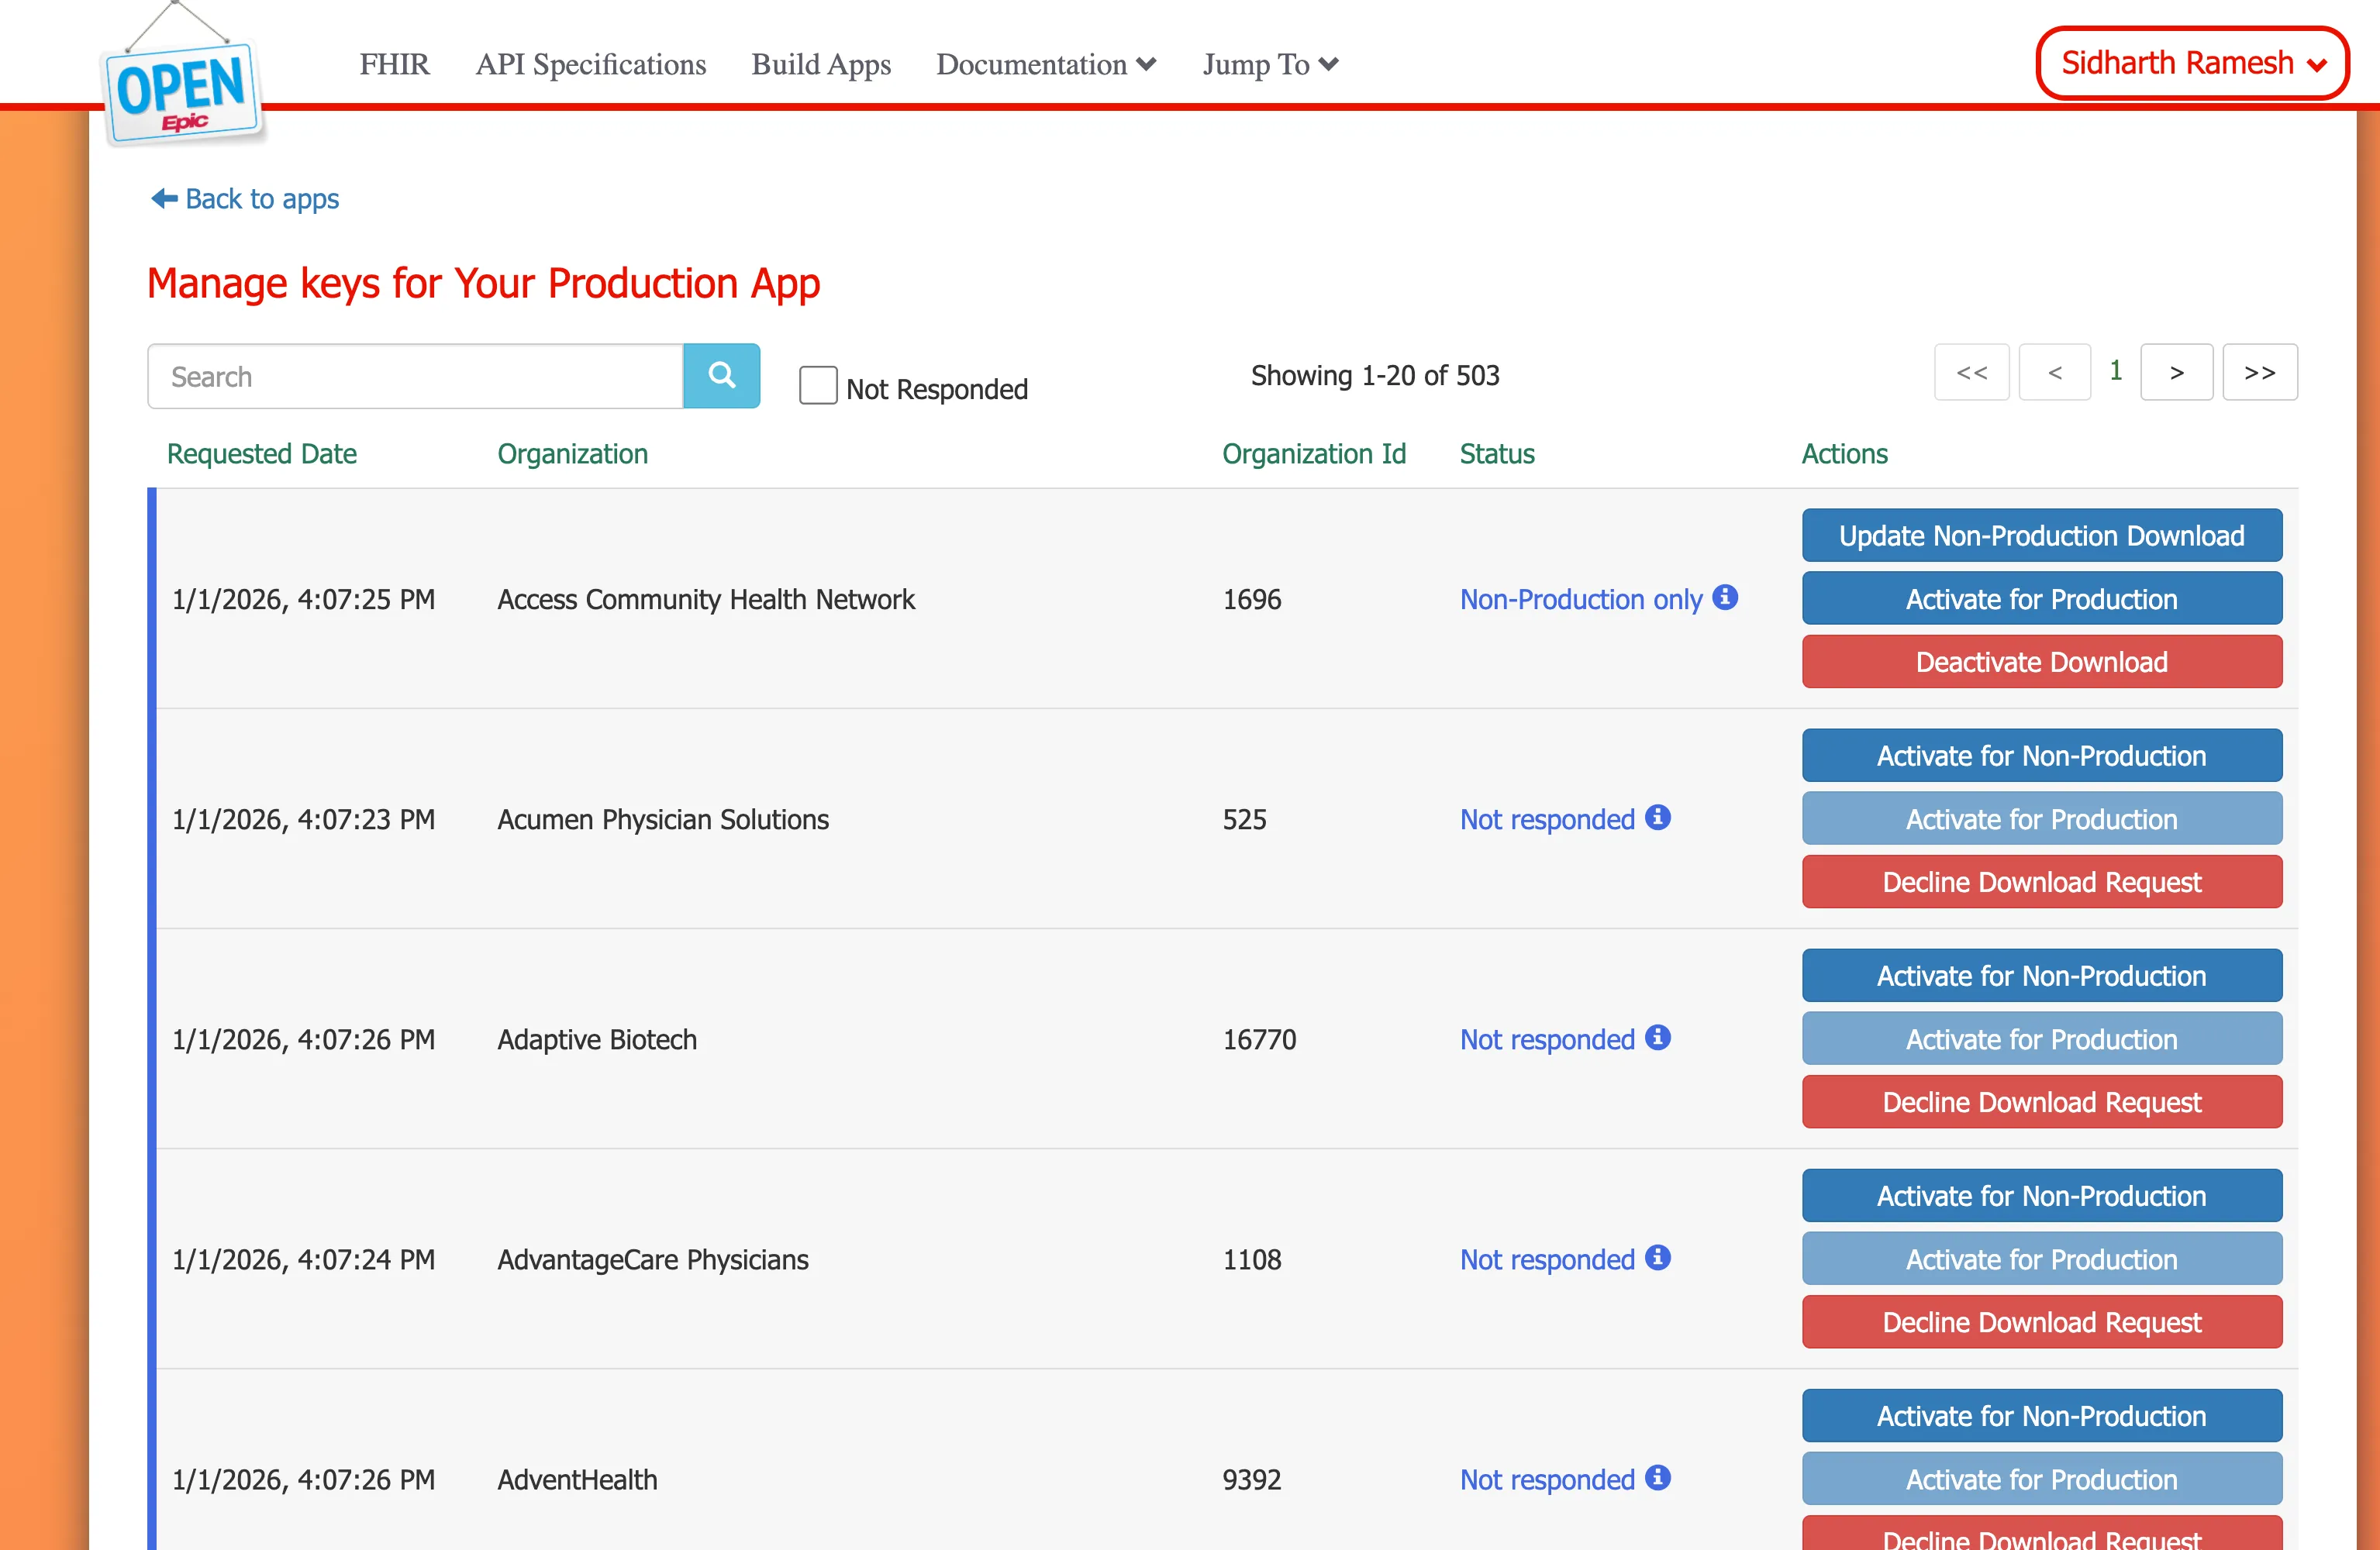2380x1550 pixels.
Task: Click AdvantageCare Physicians organization name
Action: tap(653, 1259)
